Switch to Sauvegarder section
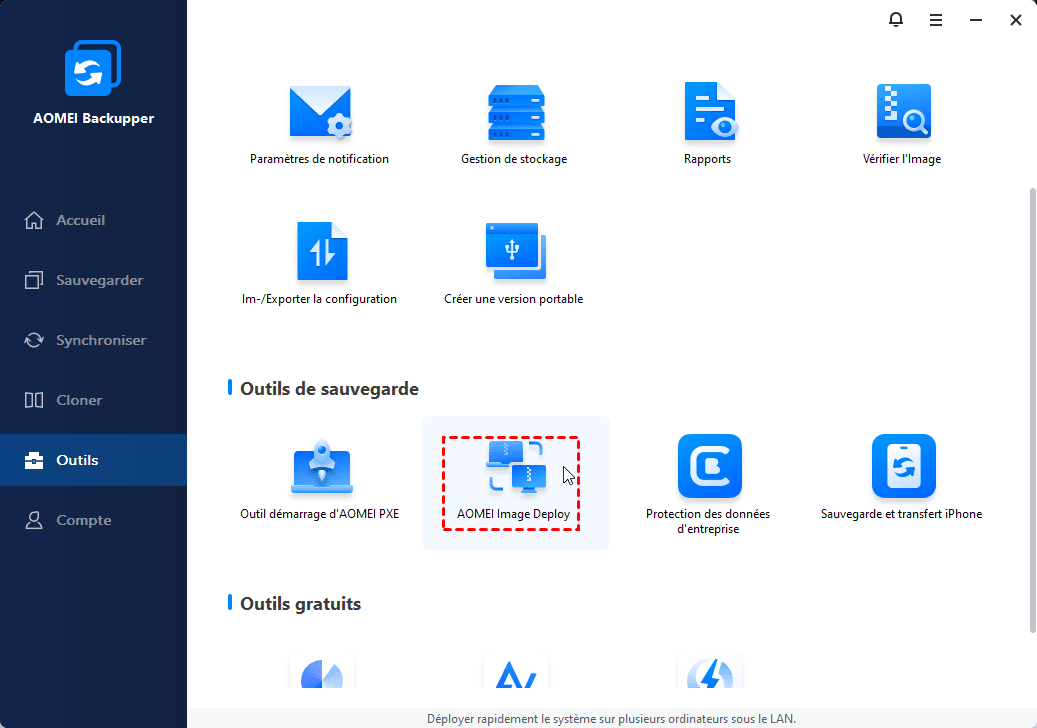 (x=93, y=280)
